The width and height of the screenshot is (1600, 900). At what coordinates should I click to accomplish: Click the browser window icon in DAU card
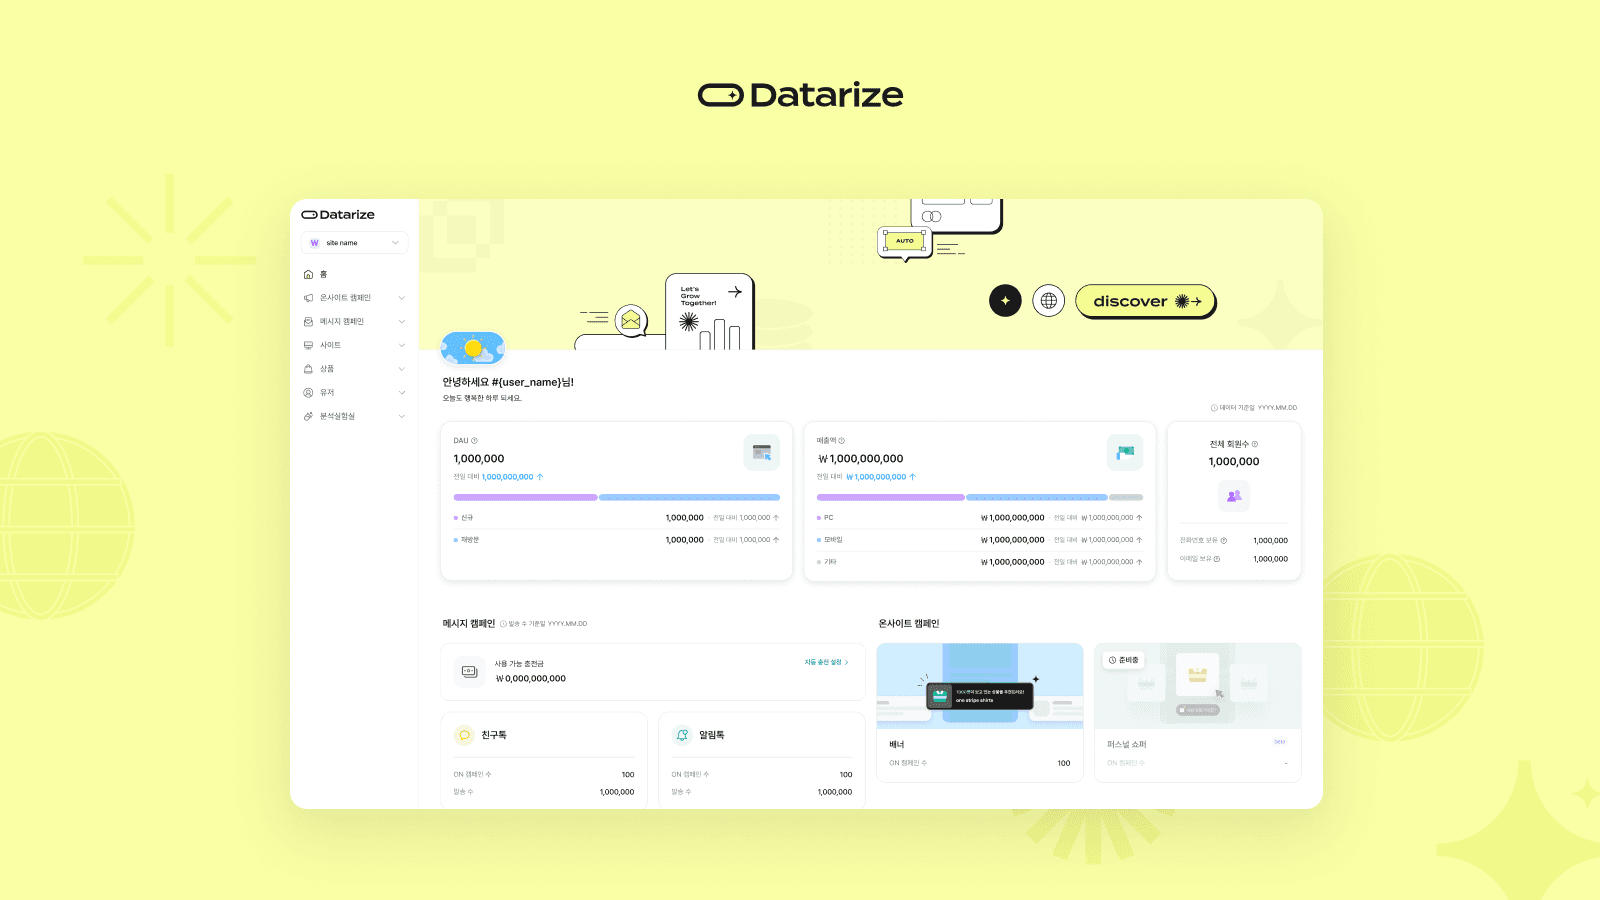click(x=762, y=452)
